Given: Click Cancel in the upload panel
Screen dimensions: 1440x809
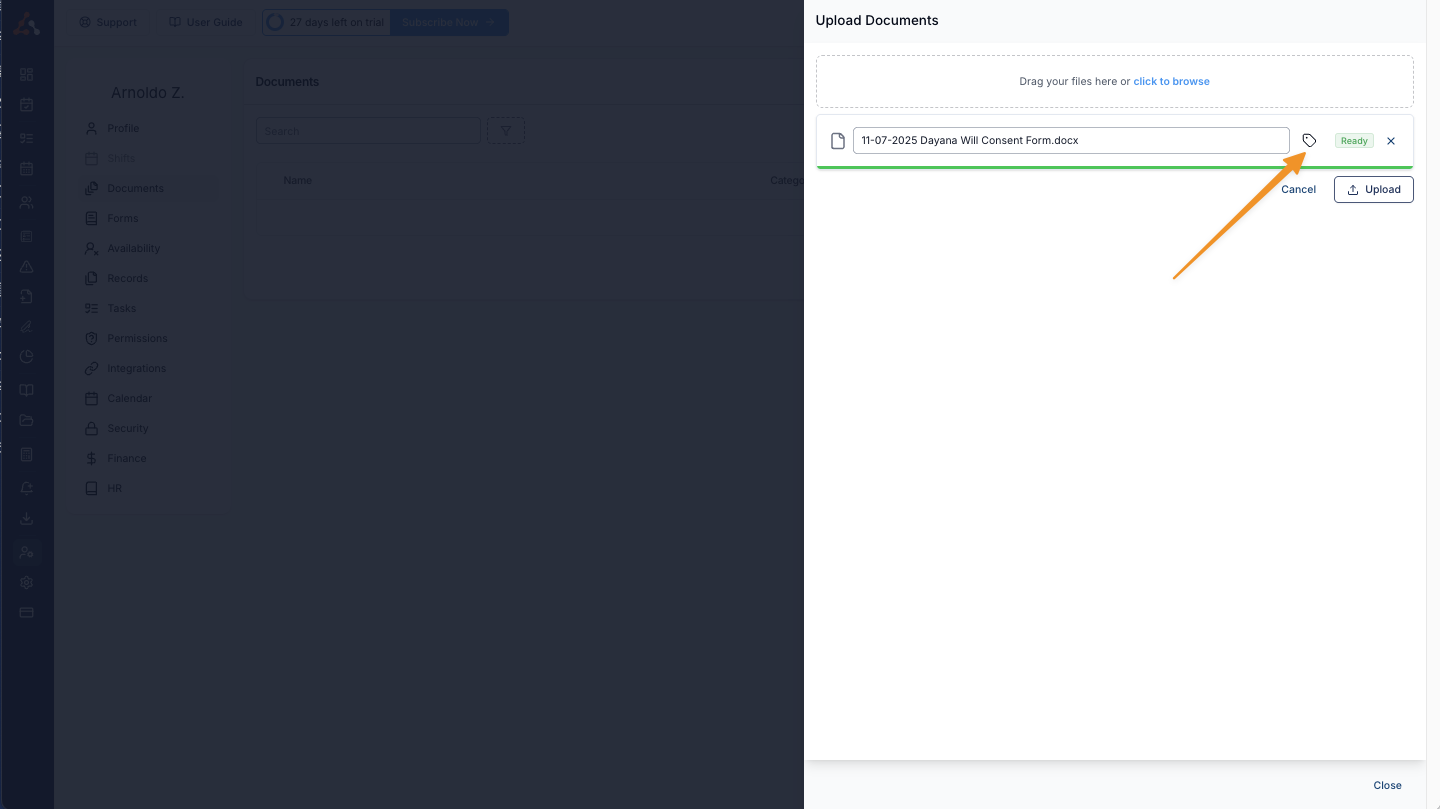Looking at the screenshot, I should click(x=1298, y=190).
